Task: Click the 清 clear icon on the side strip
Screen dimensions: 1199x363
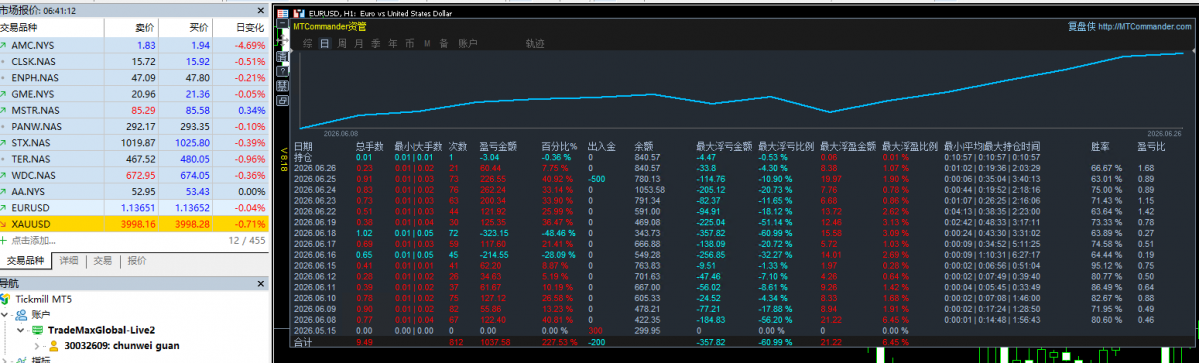Action: (282, 57)
